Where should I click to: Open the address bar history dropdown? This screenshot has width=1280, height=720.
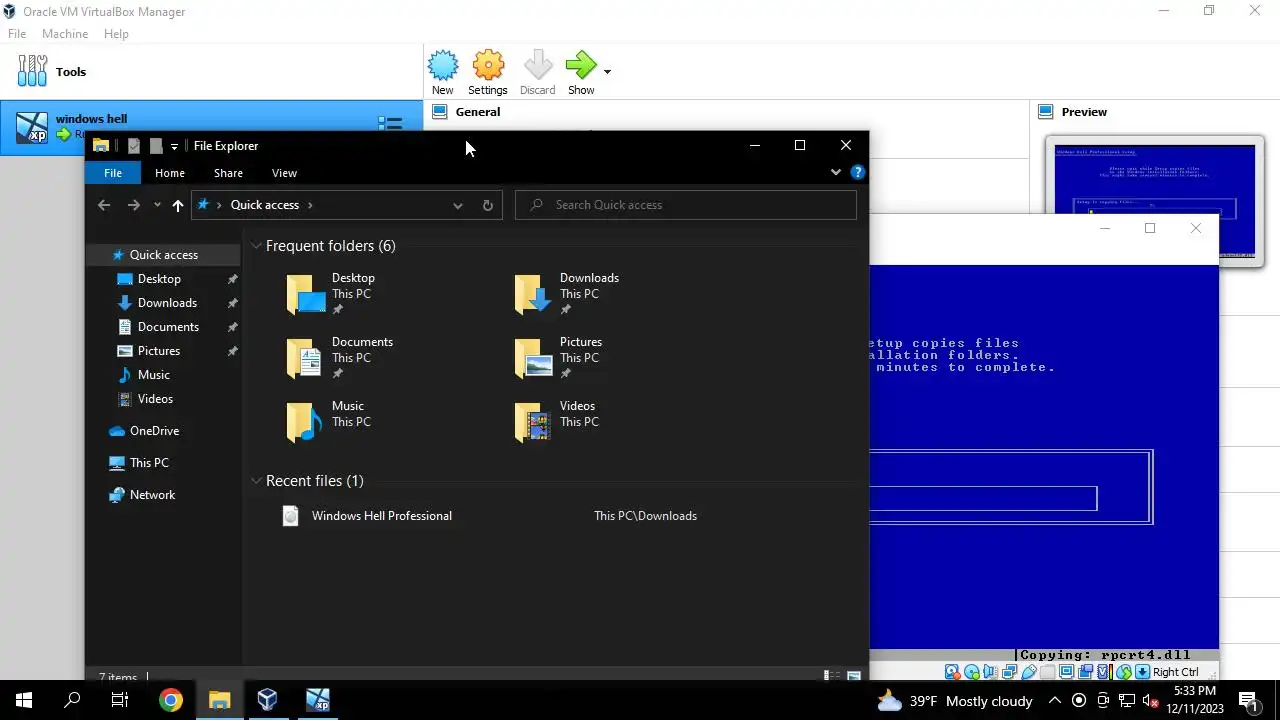457,205
